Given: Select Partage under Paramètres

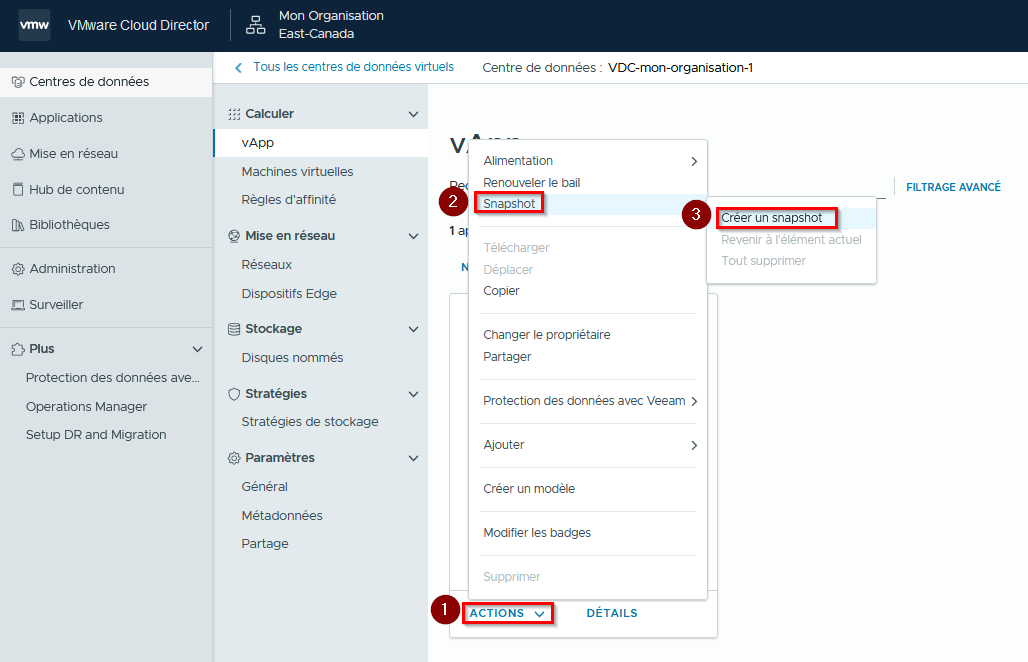Looking at the screenshot, I should (x=265, y=544).
